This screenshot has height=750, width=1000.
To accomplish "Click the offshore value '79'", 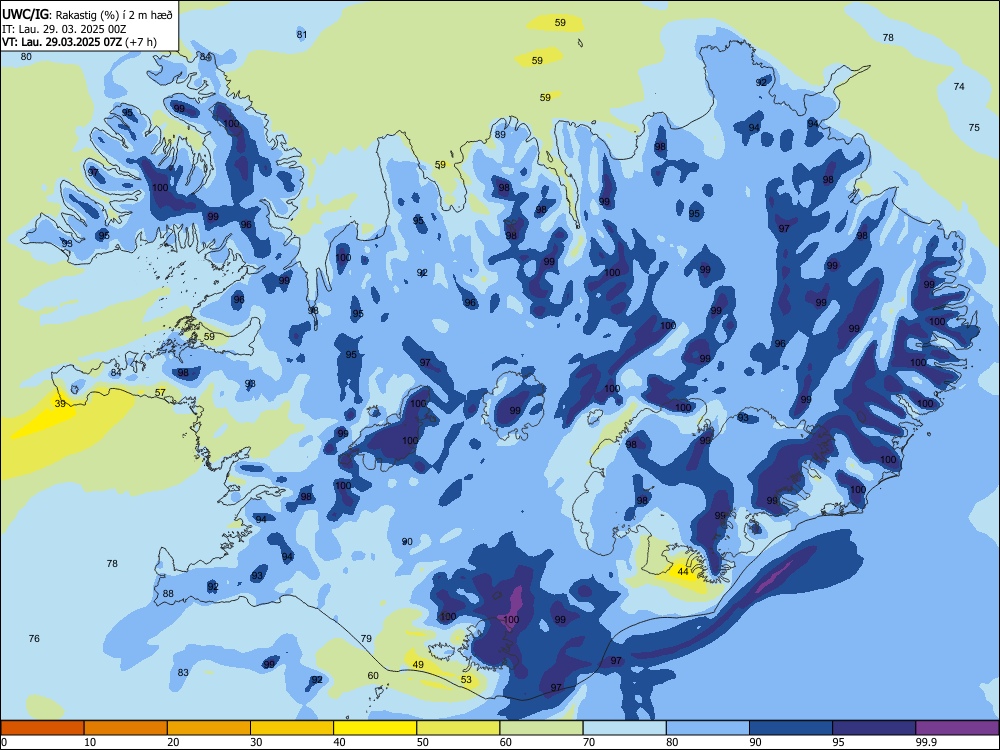I will click(366, 638).
